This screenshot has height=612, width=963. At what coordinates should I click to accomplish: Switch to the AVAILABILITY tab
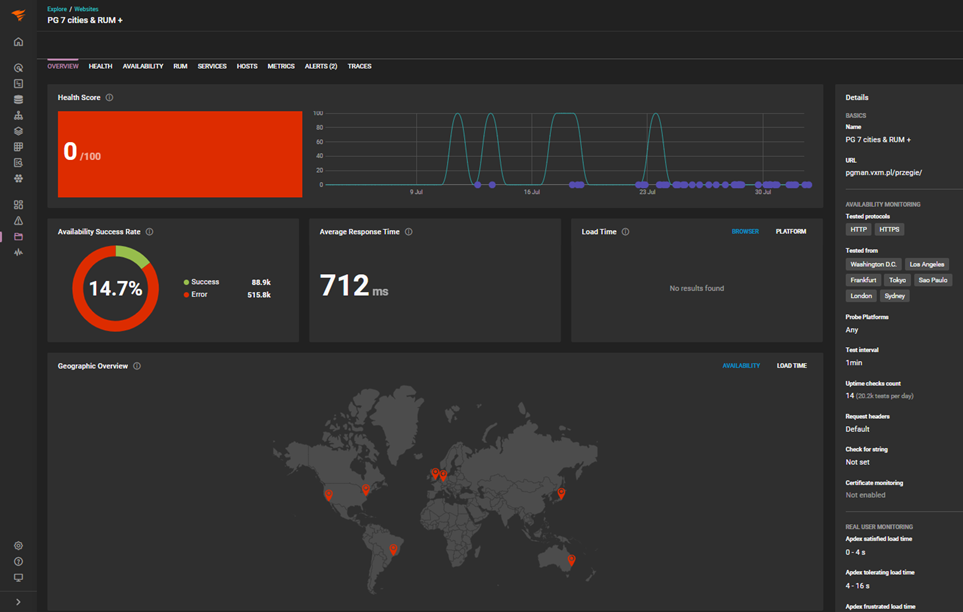click(142, 66)
